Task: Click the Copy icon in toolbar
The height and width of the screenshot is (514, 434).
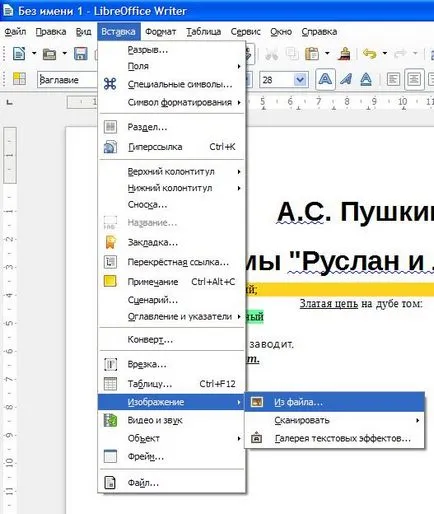Action: tap(292, 54)
